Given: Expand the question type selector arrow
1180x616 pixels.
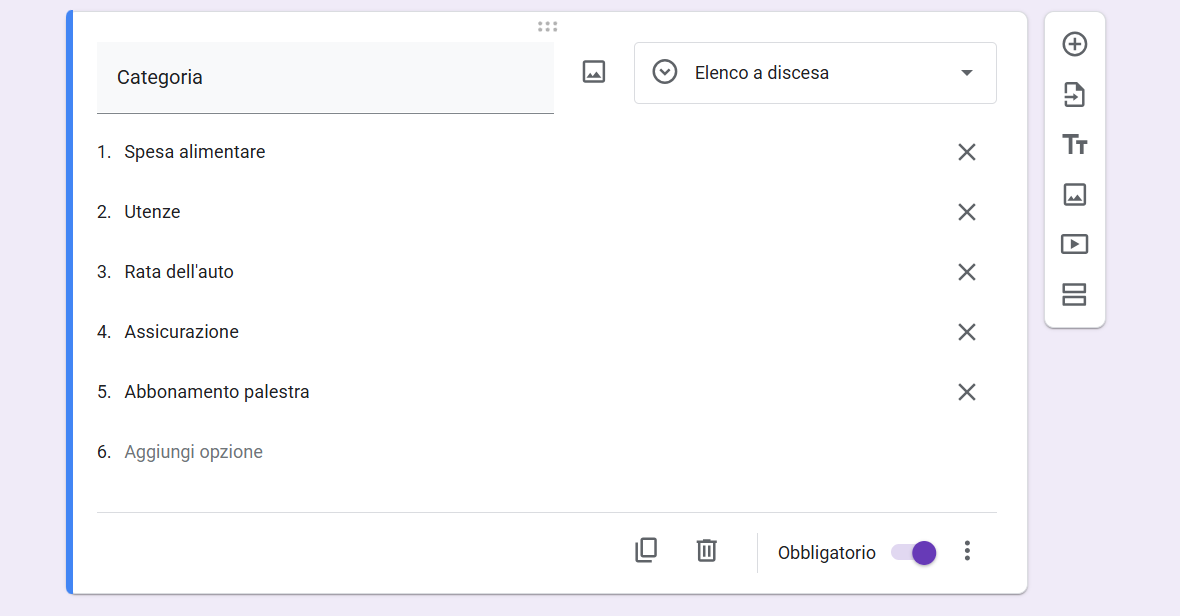Looking at the screenshot, I should click(966, 72).
